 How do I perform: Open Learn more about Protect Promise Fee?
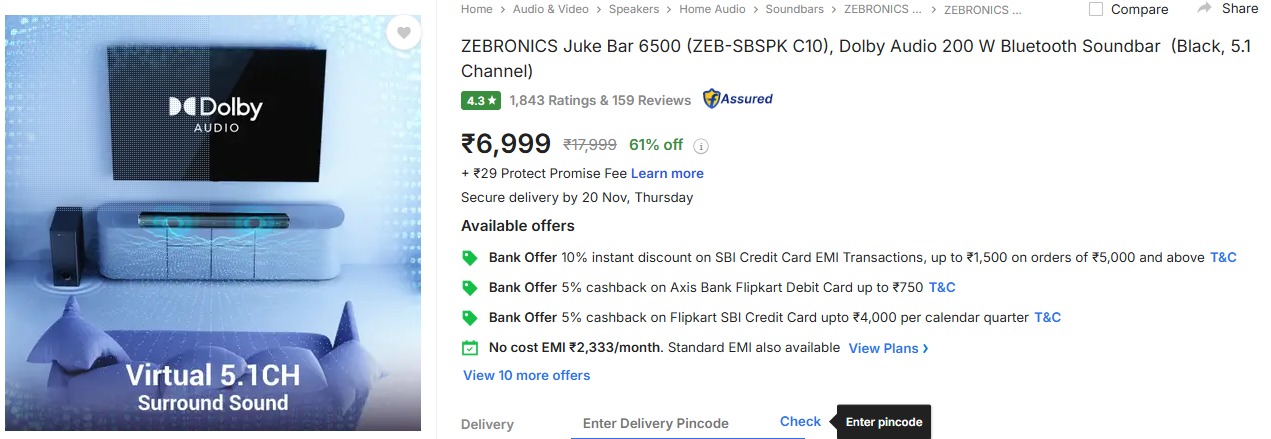(x=667, y=173)
